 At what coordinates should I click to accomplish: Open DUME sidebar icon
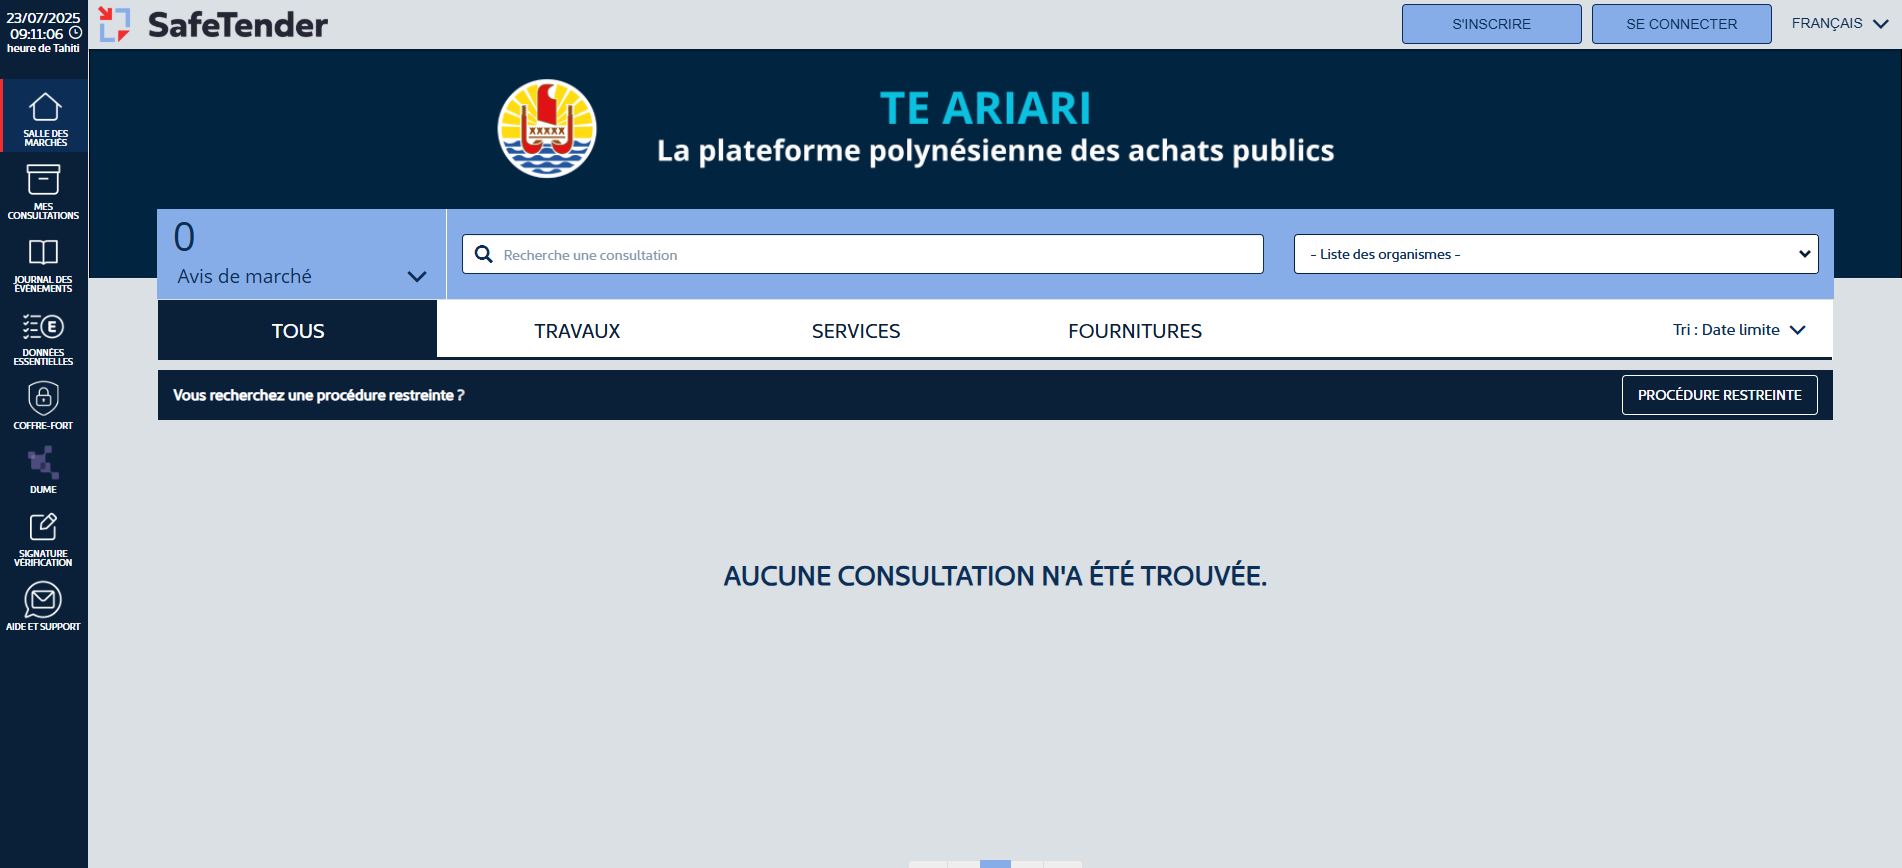click(x=43, y=463)
